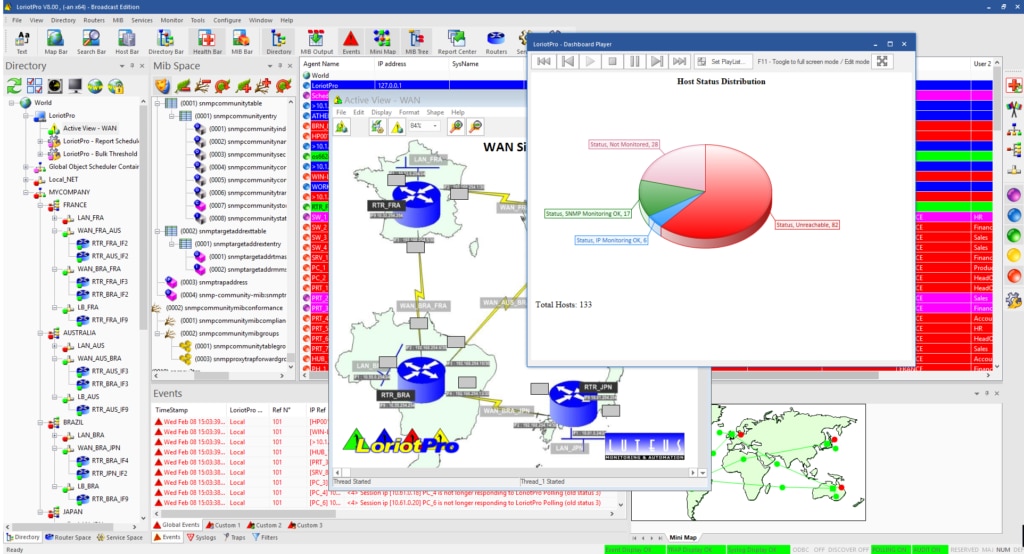This screenshot has width=1024, height=554.
Task: Open the Routers toolbar icon
Action: [x=496, y=42]
